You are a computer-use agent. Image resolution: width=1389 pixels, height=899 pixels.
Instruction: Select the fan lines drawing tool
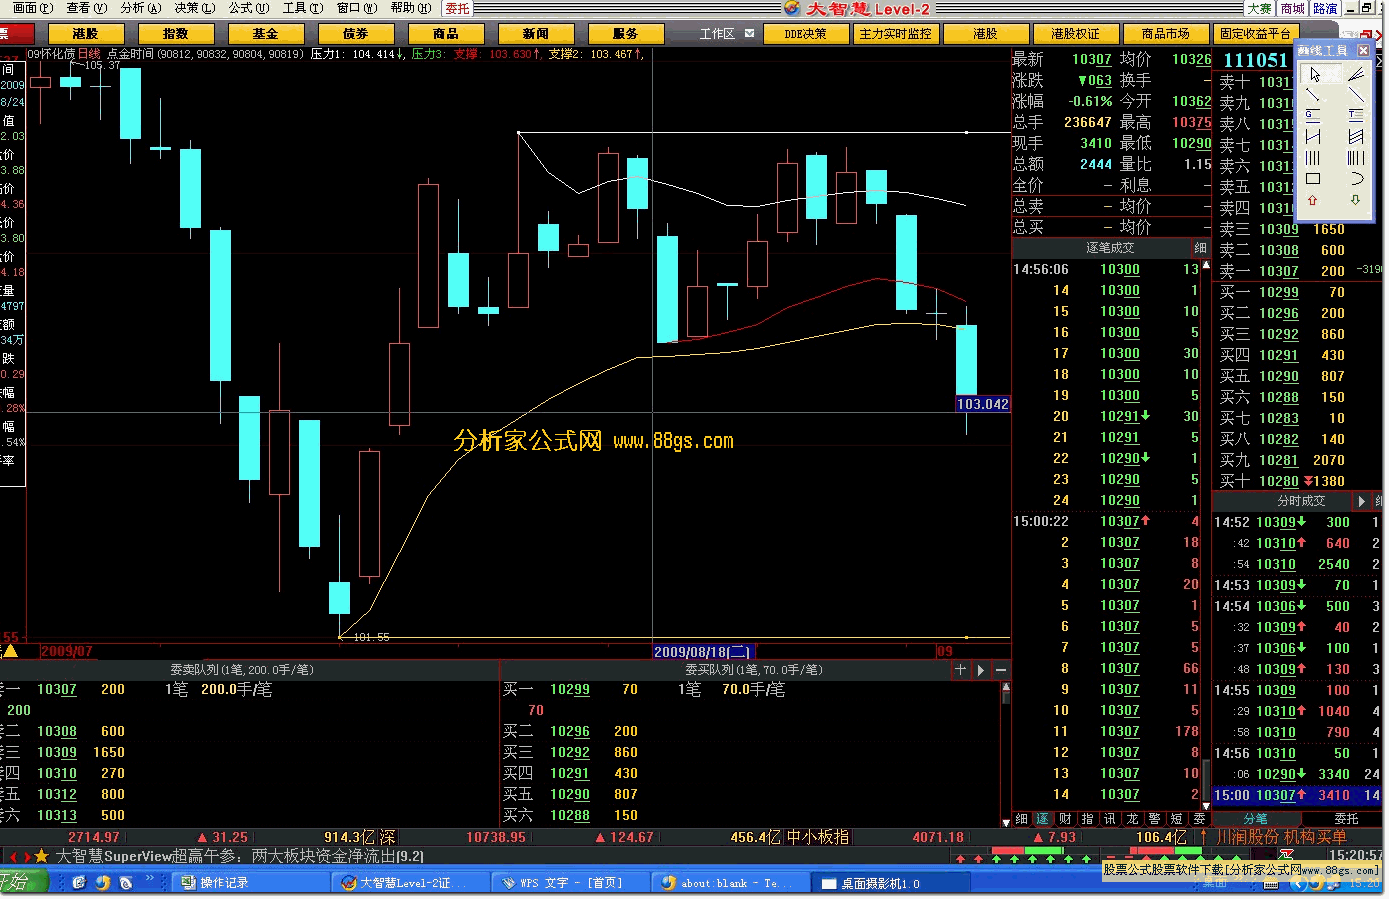tap(1355, 74)
